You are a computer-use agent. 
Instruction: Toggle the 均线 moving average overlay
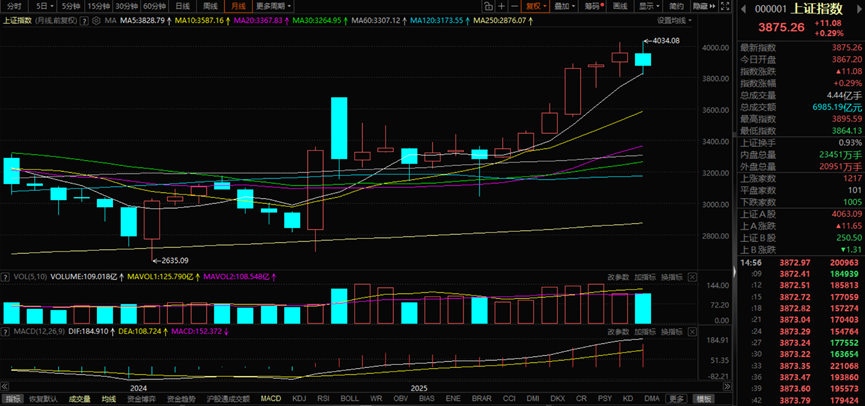tap(108, 398)
